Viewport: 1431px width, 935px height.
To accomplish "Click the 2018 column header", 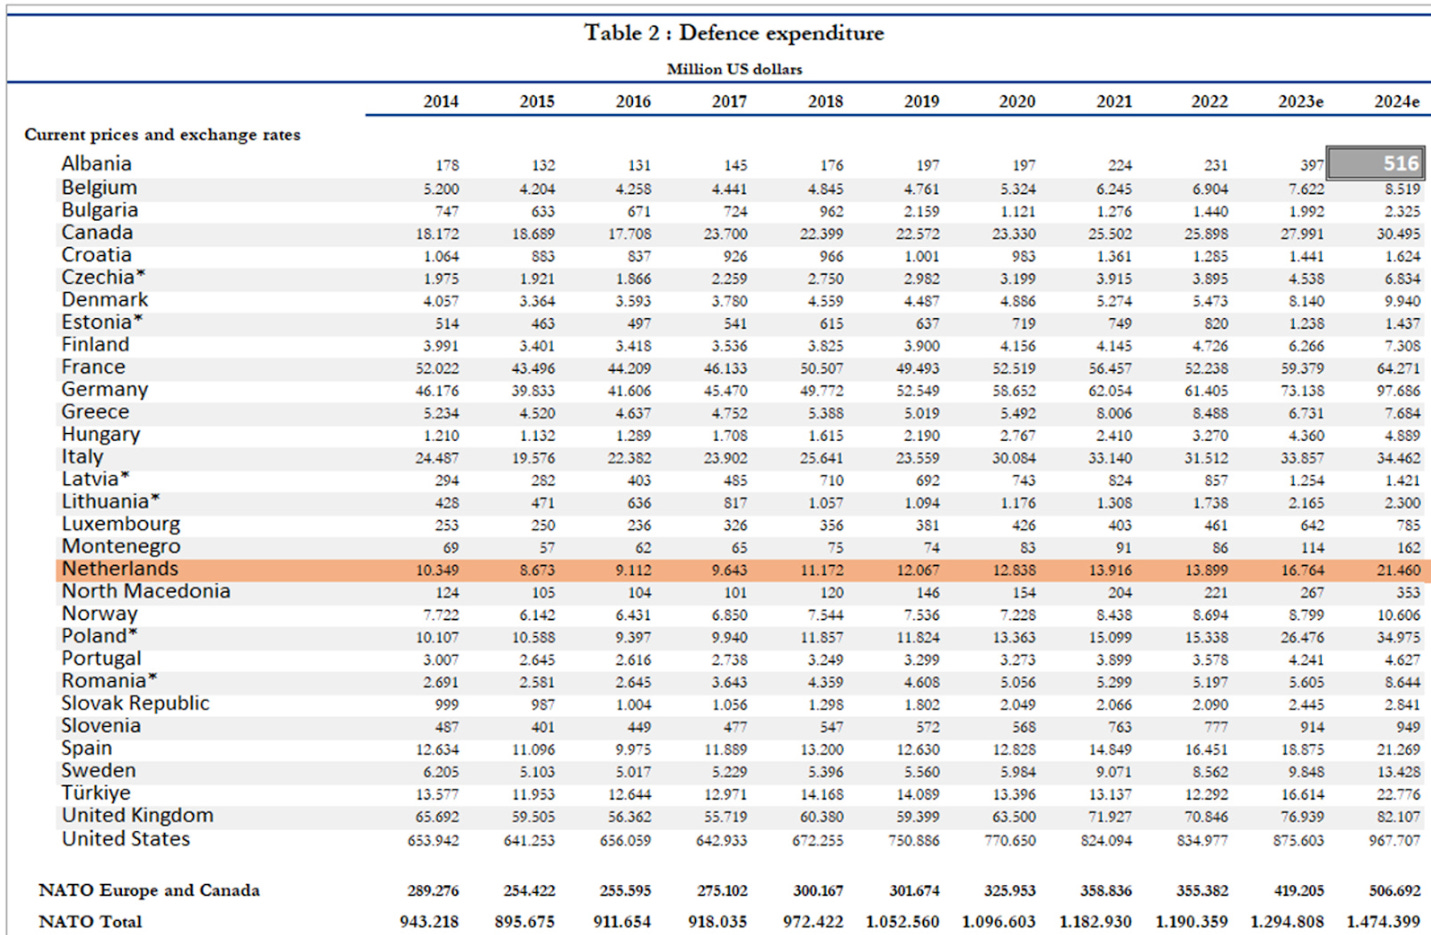I will tap(825, 101).
